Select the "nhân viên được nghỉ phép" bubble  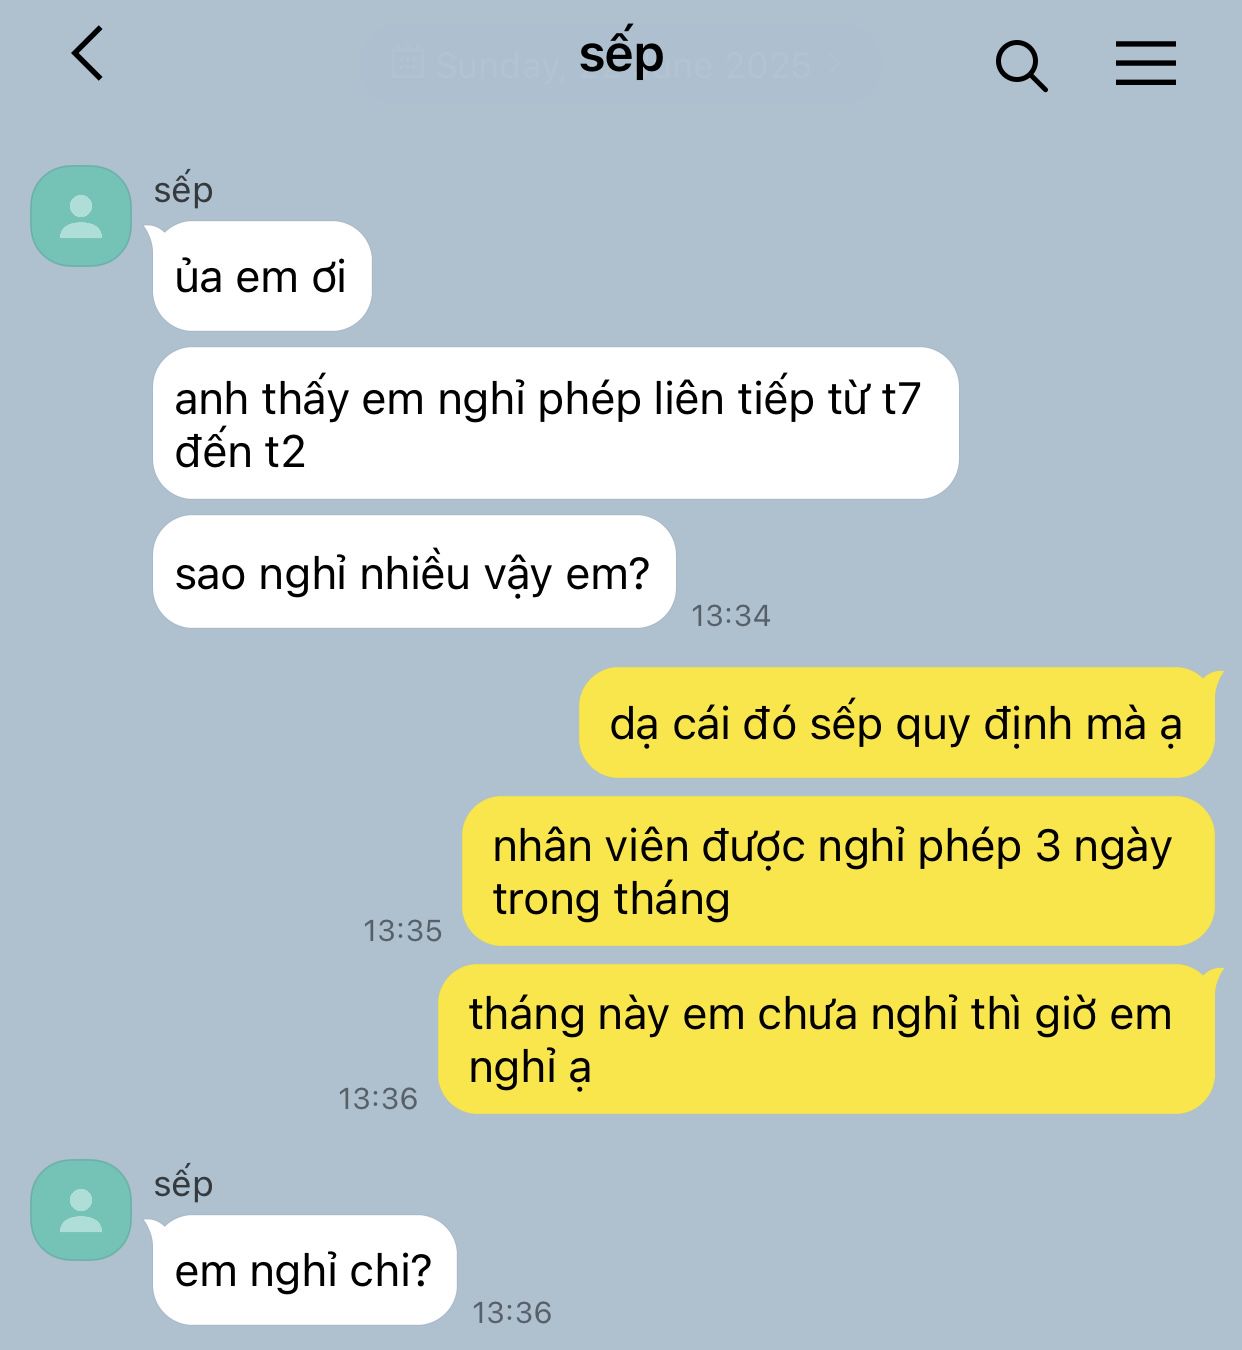[x=838, y=871]
